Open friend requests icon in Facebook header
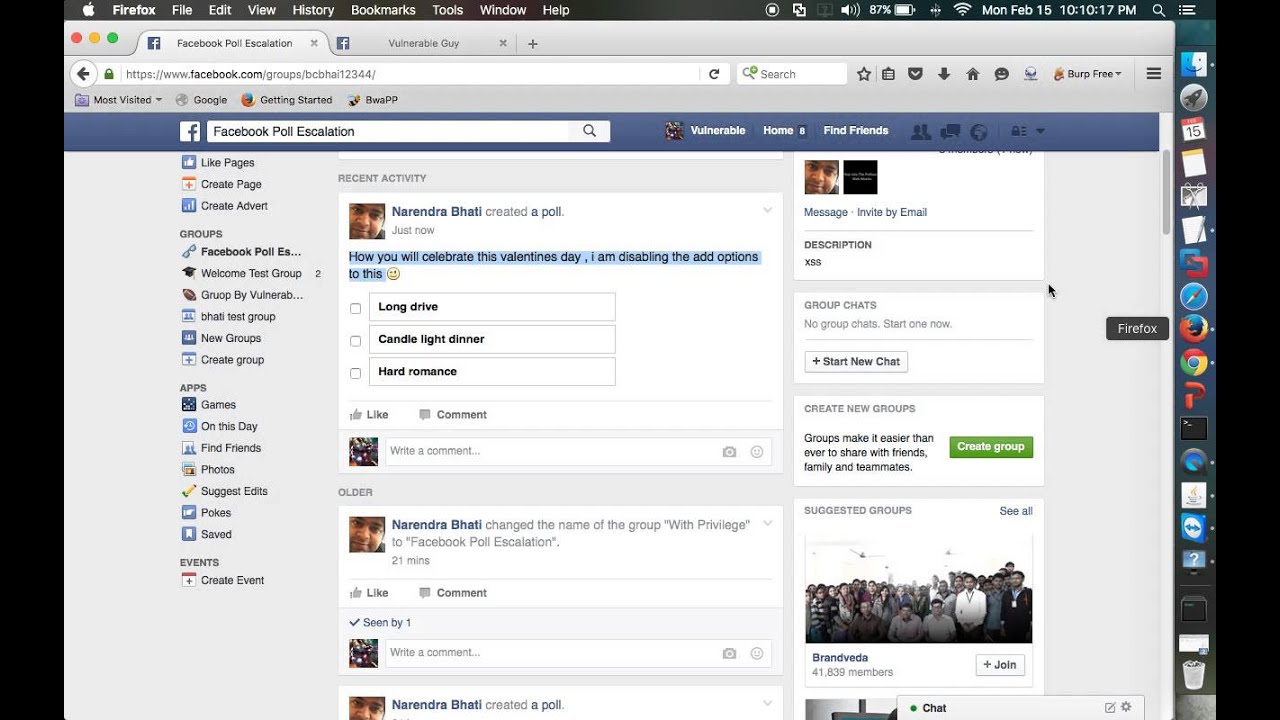1280x720 pixels. pos(921,131)
